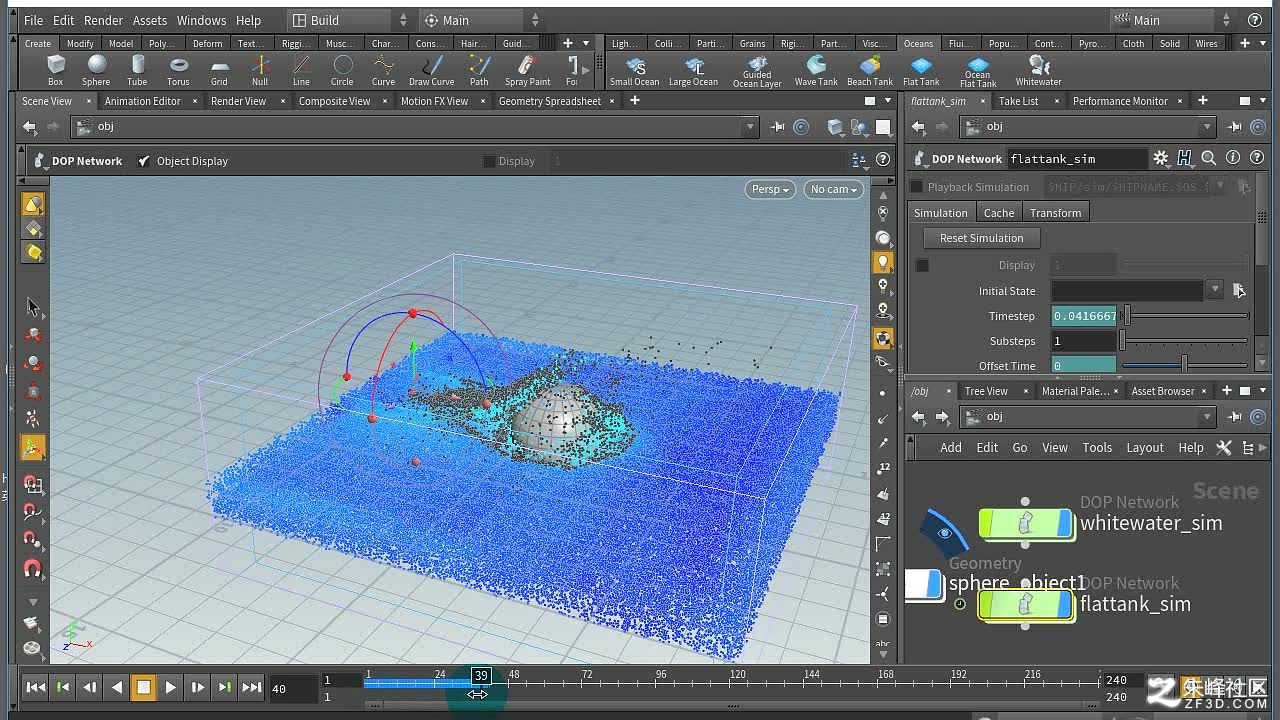Viewport: 1280px width, 720px height.
Task: Click the viewport help question icon
Action: click(883, 160)
